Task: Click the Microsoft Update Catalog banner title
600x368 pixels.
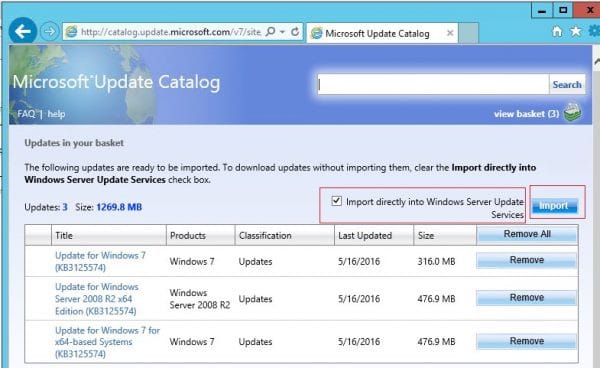Action: pos(116,82)
